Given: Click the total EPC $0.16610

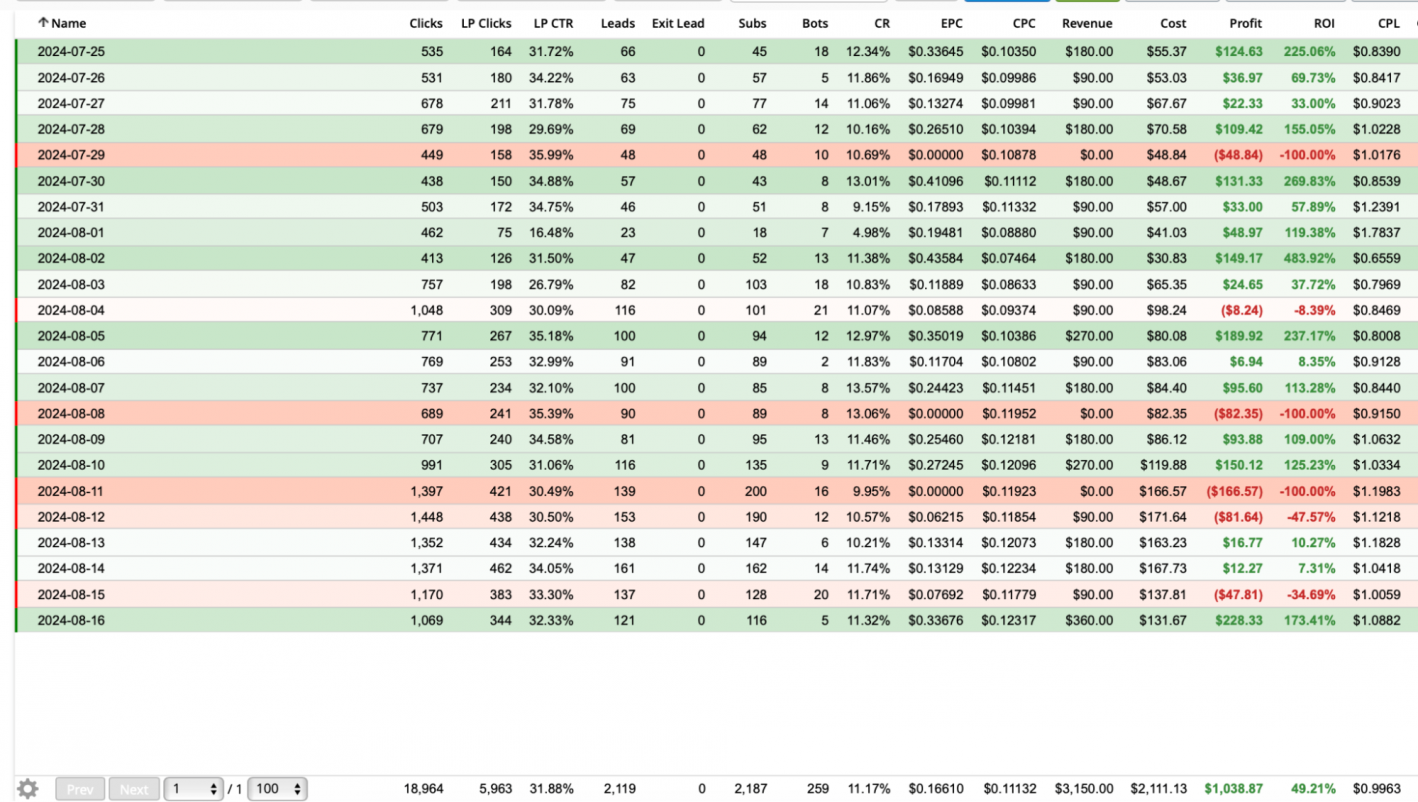Looking at the screenshot, I should pos(936,789).
